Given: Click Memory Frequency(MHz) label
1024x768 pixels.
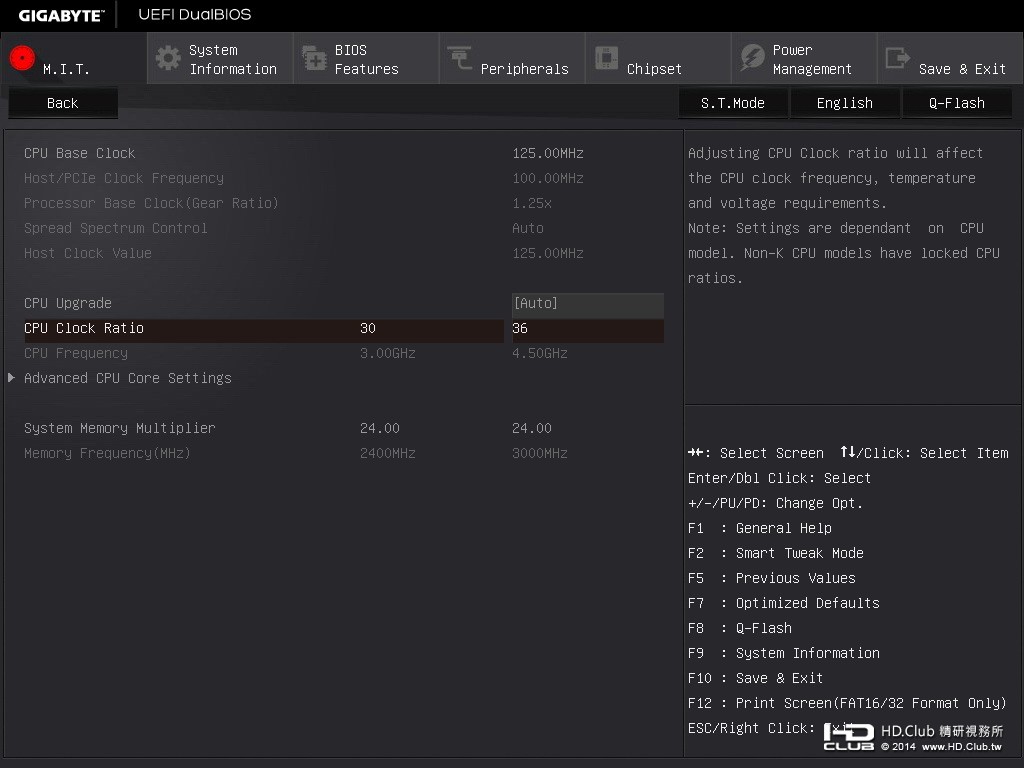Looking at the screenshot, I should pos(107,453).
